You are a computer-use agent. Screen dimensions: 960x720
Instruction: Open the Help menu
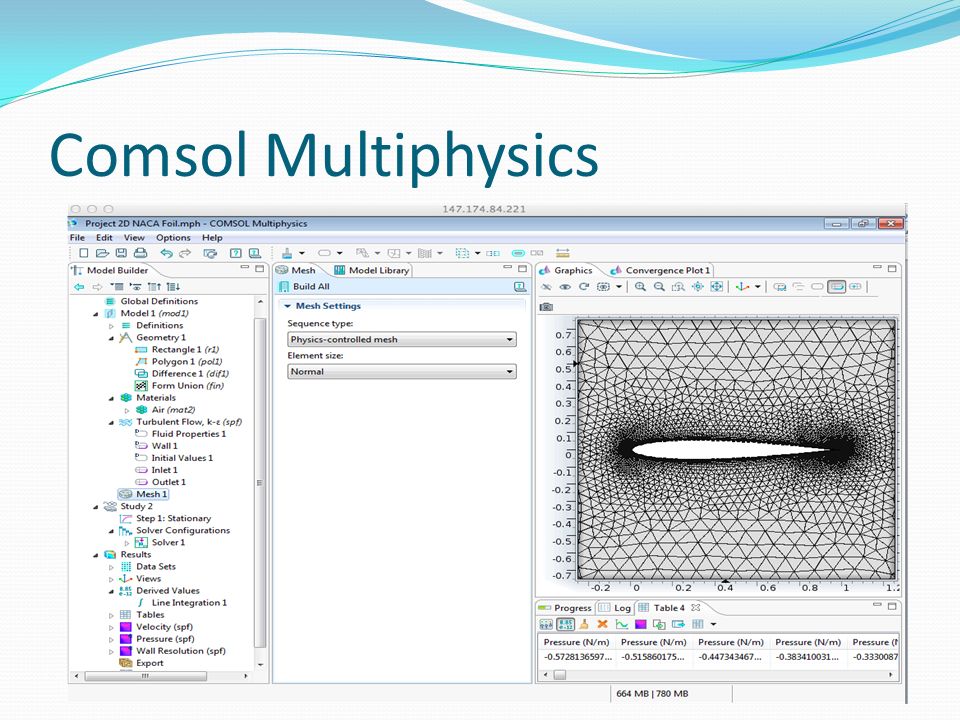click(x=212, y=238)
